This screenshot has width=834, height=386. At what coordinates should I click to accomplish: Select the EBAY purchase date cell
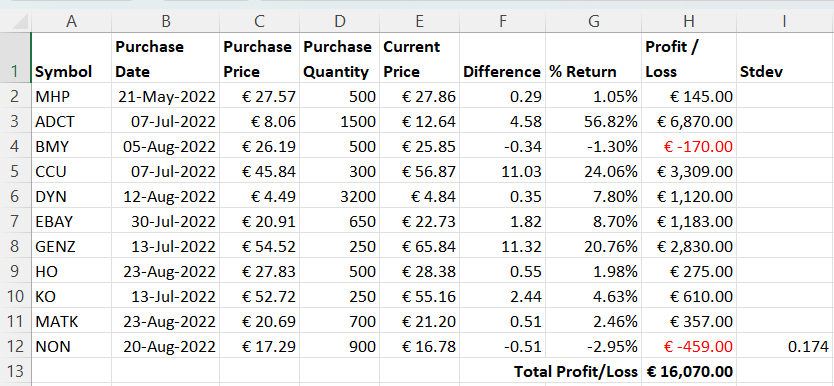click(x=165, y=221)
